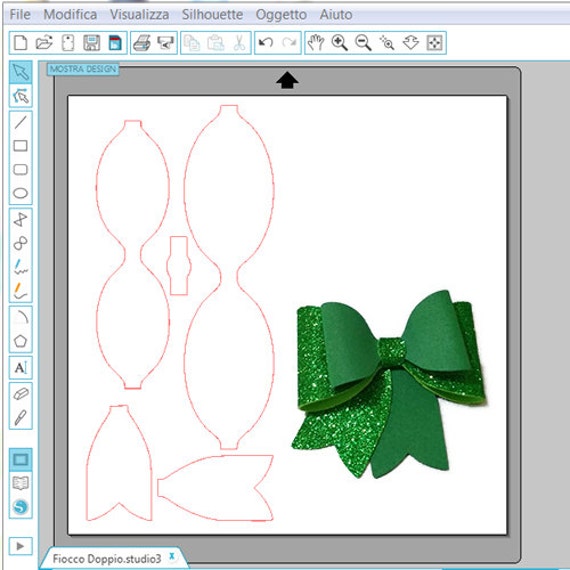
Task: Select the edit points tool
Action: 21,96
